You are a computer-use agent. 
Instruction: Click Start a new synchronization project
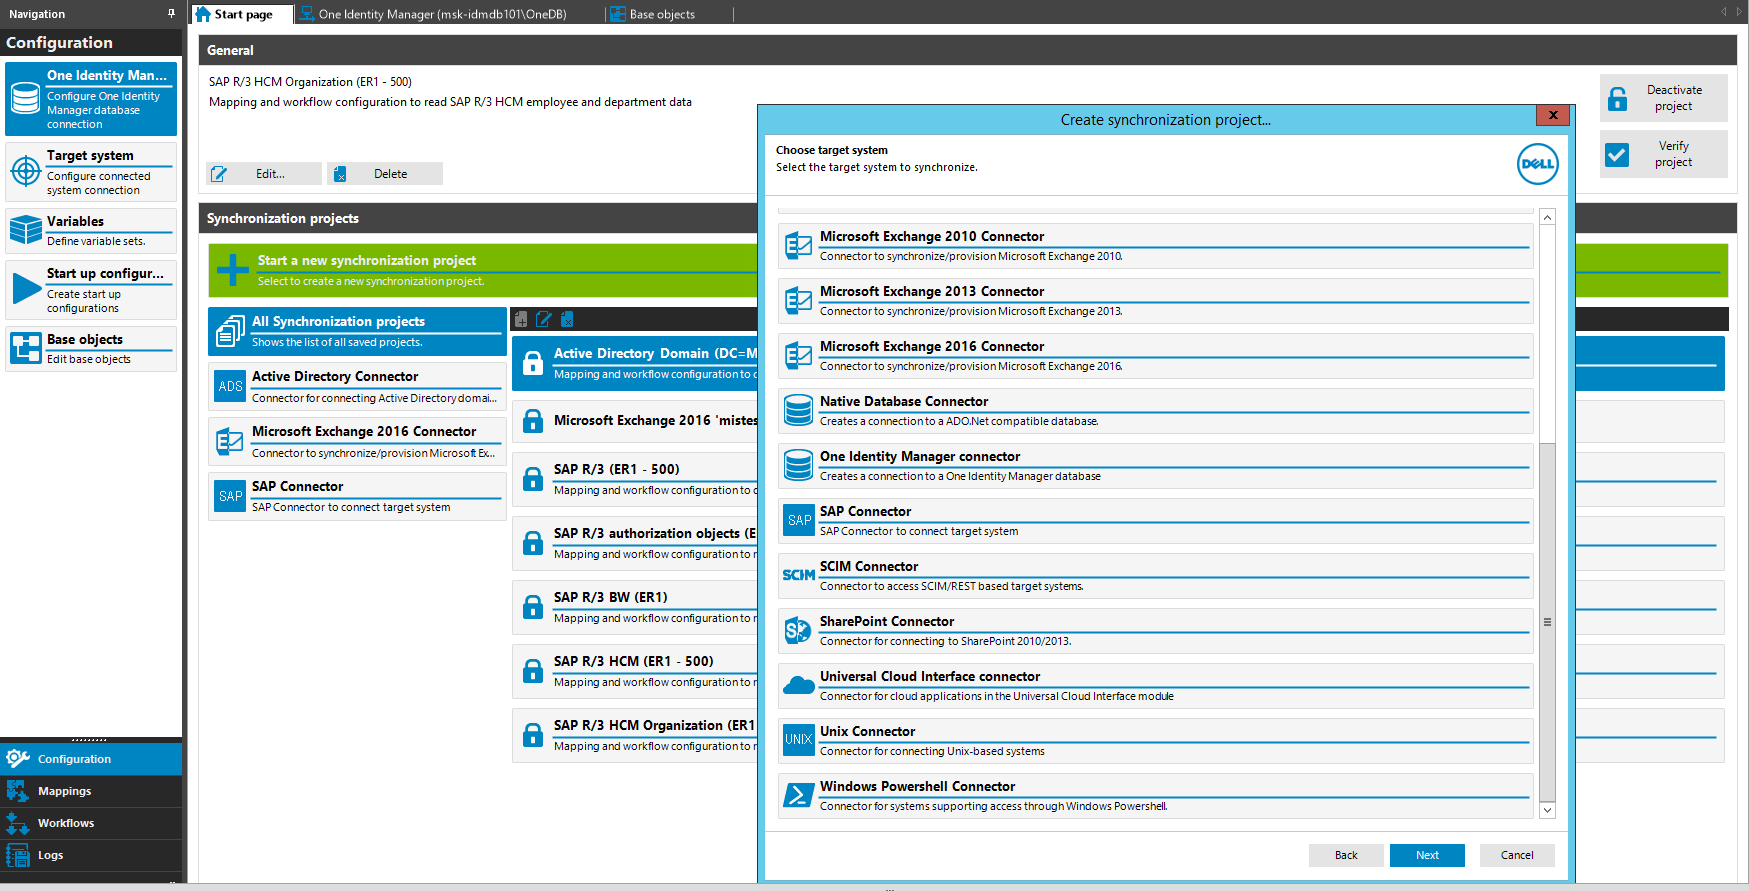(483, 270)
